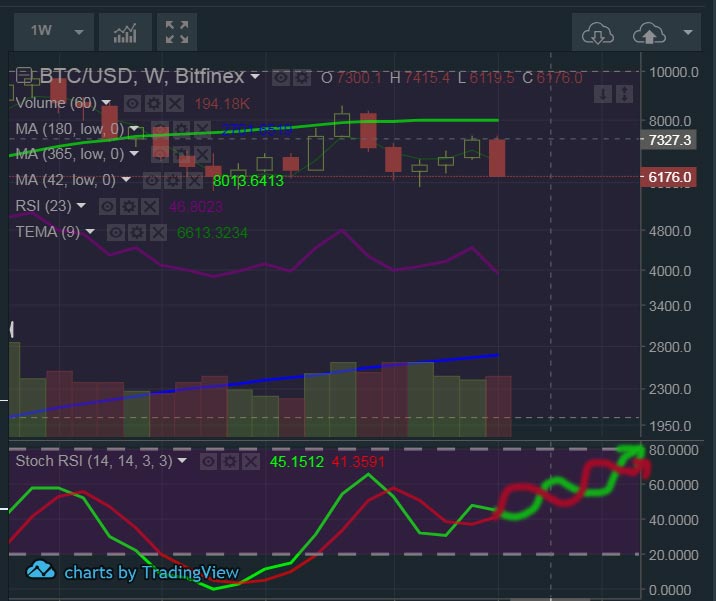Expand arrow next to MA (42, low, 0)
The width and height of the screenshot is (716, 601).
[126, 179]
